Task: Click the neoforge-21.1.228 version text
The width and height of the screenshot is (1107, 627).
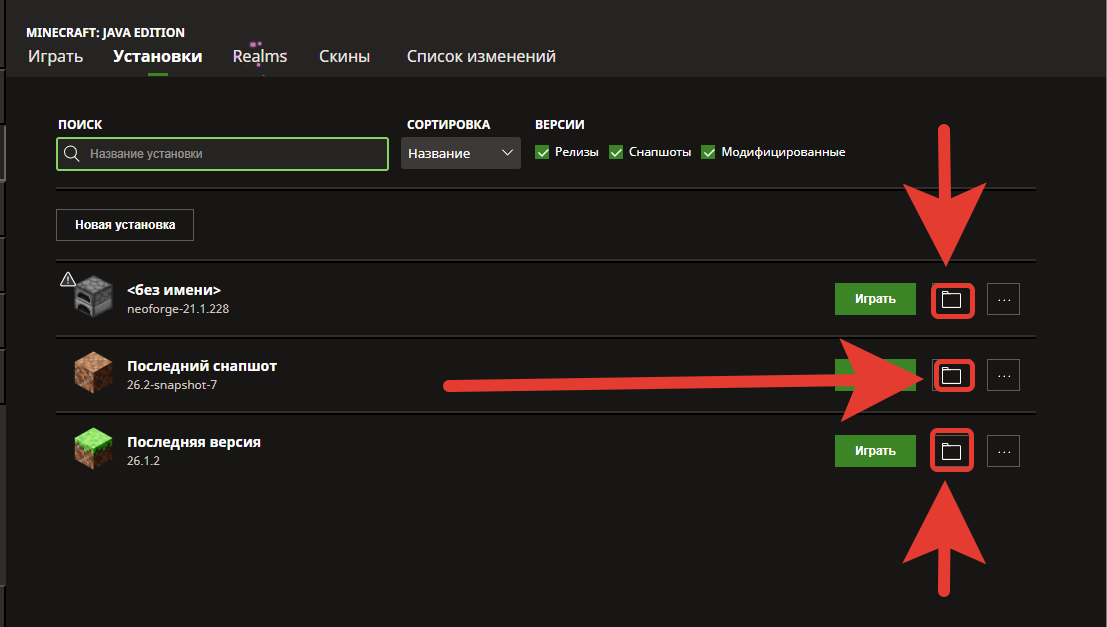Action: 178,309
